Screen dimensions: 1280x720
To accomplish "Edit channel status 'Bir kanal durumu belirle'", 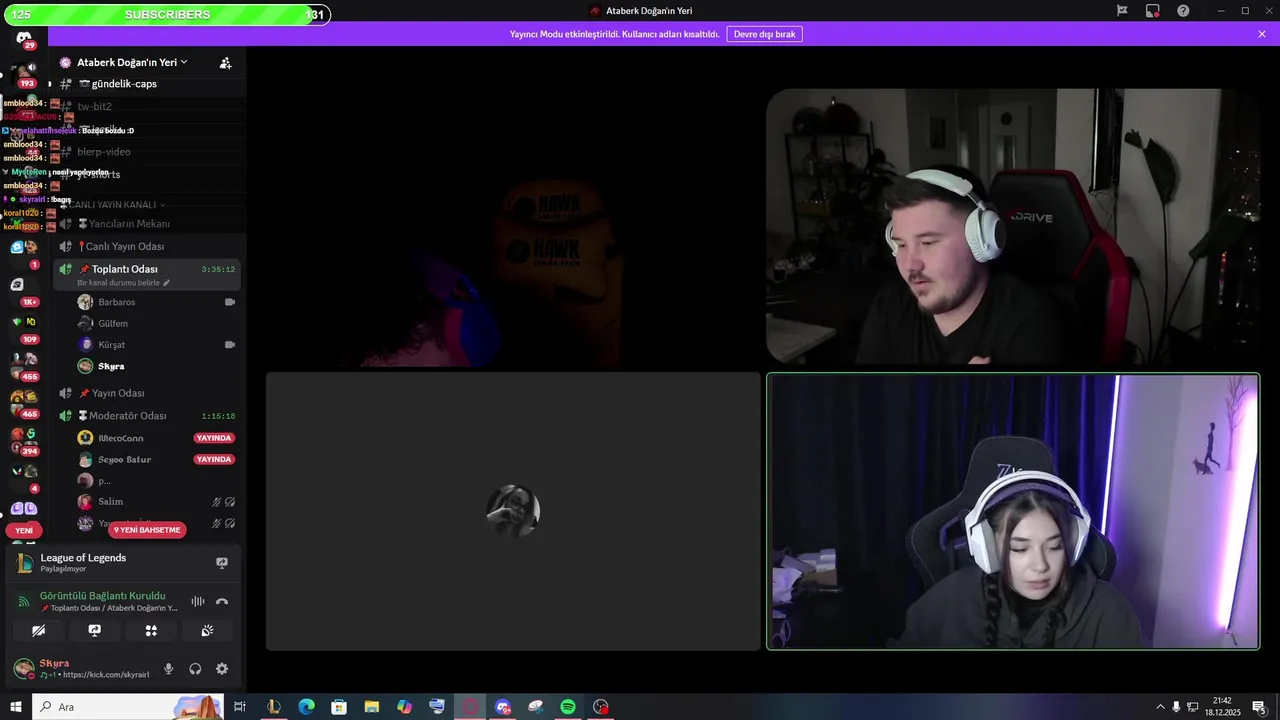I will click(123, 283).
